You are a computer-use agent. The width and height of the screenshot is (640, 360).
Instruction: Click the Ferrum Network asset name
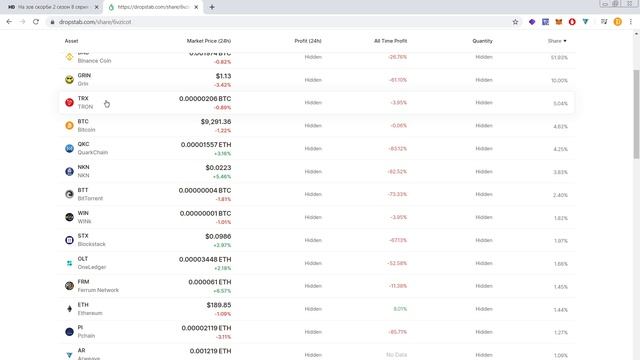point(98,290)
